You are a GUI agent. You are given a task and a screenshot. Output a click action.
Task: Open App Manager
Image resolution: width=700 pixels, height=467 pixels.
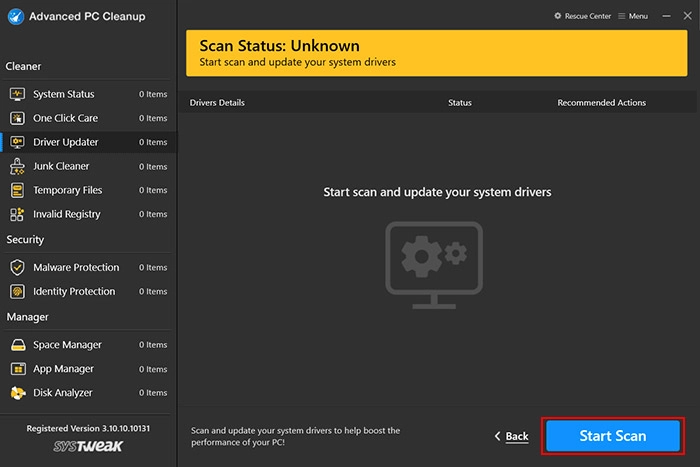[88, 369]
